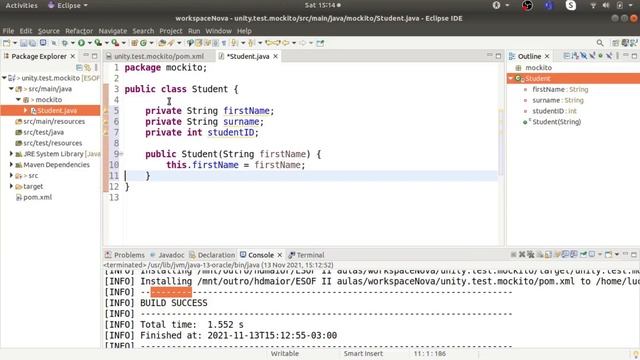Click the Run Last Tool icon with red toolbox

click(x=115, y=43)
